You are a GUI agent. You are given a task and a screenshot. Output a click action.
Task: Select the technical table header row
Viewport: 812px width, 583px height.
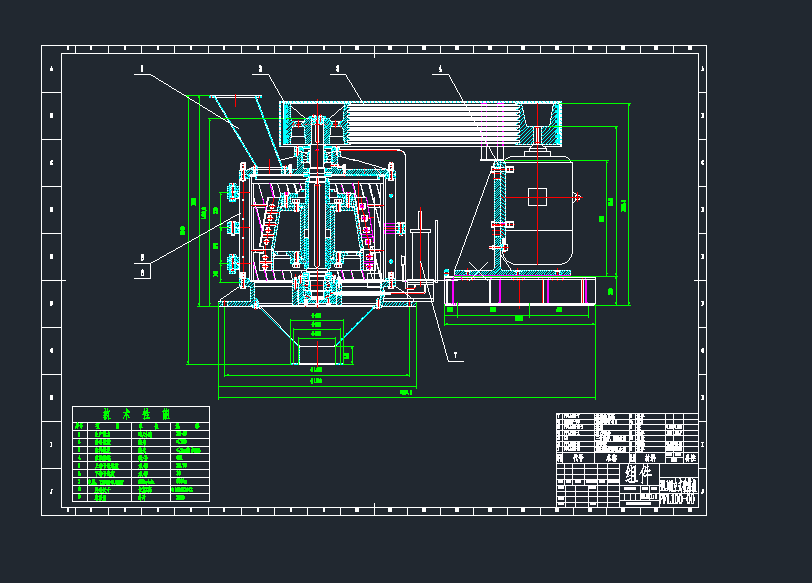click(x=141, y=425)
